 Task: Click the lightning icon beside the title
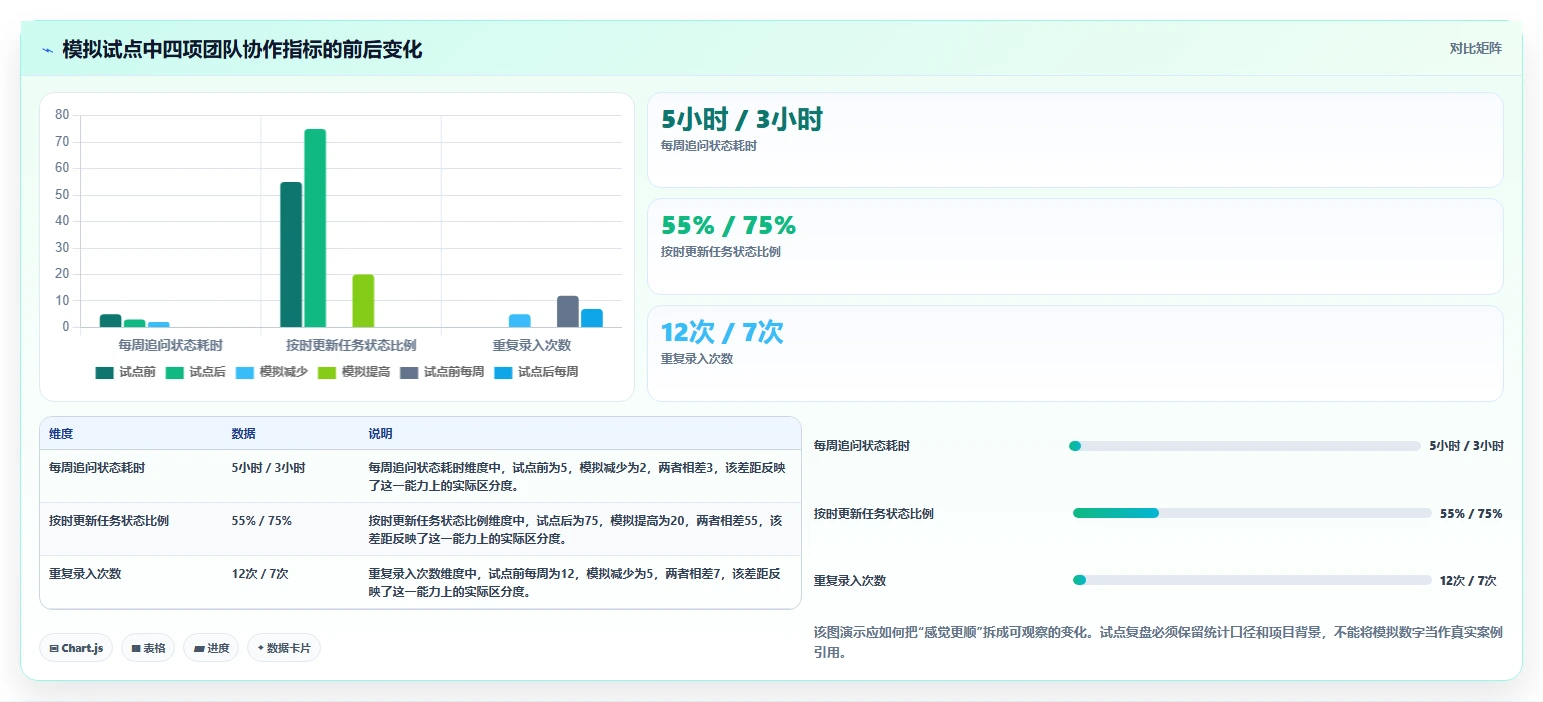[x=47, y=50]
